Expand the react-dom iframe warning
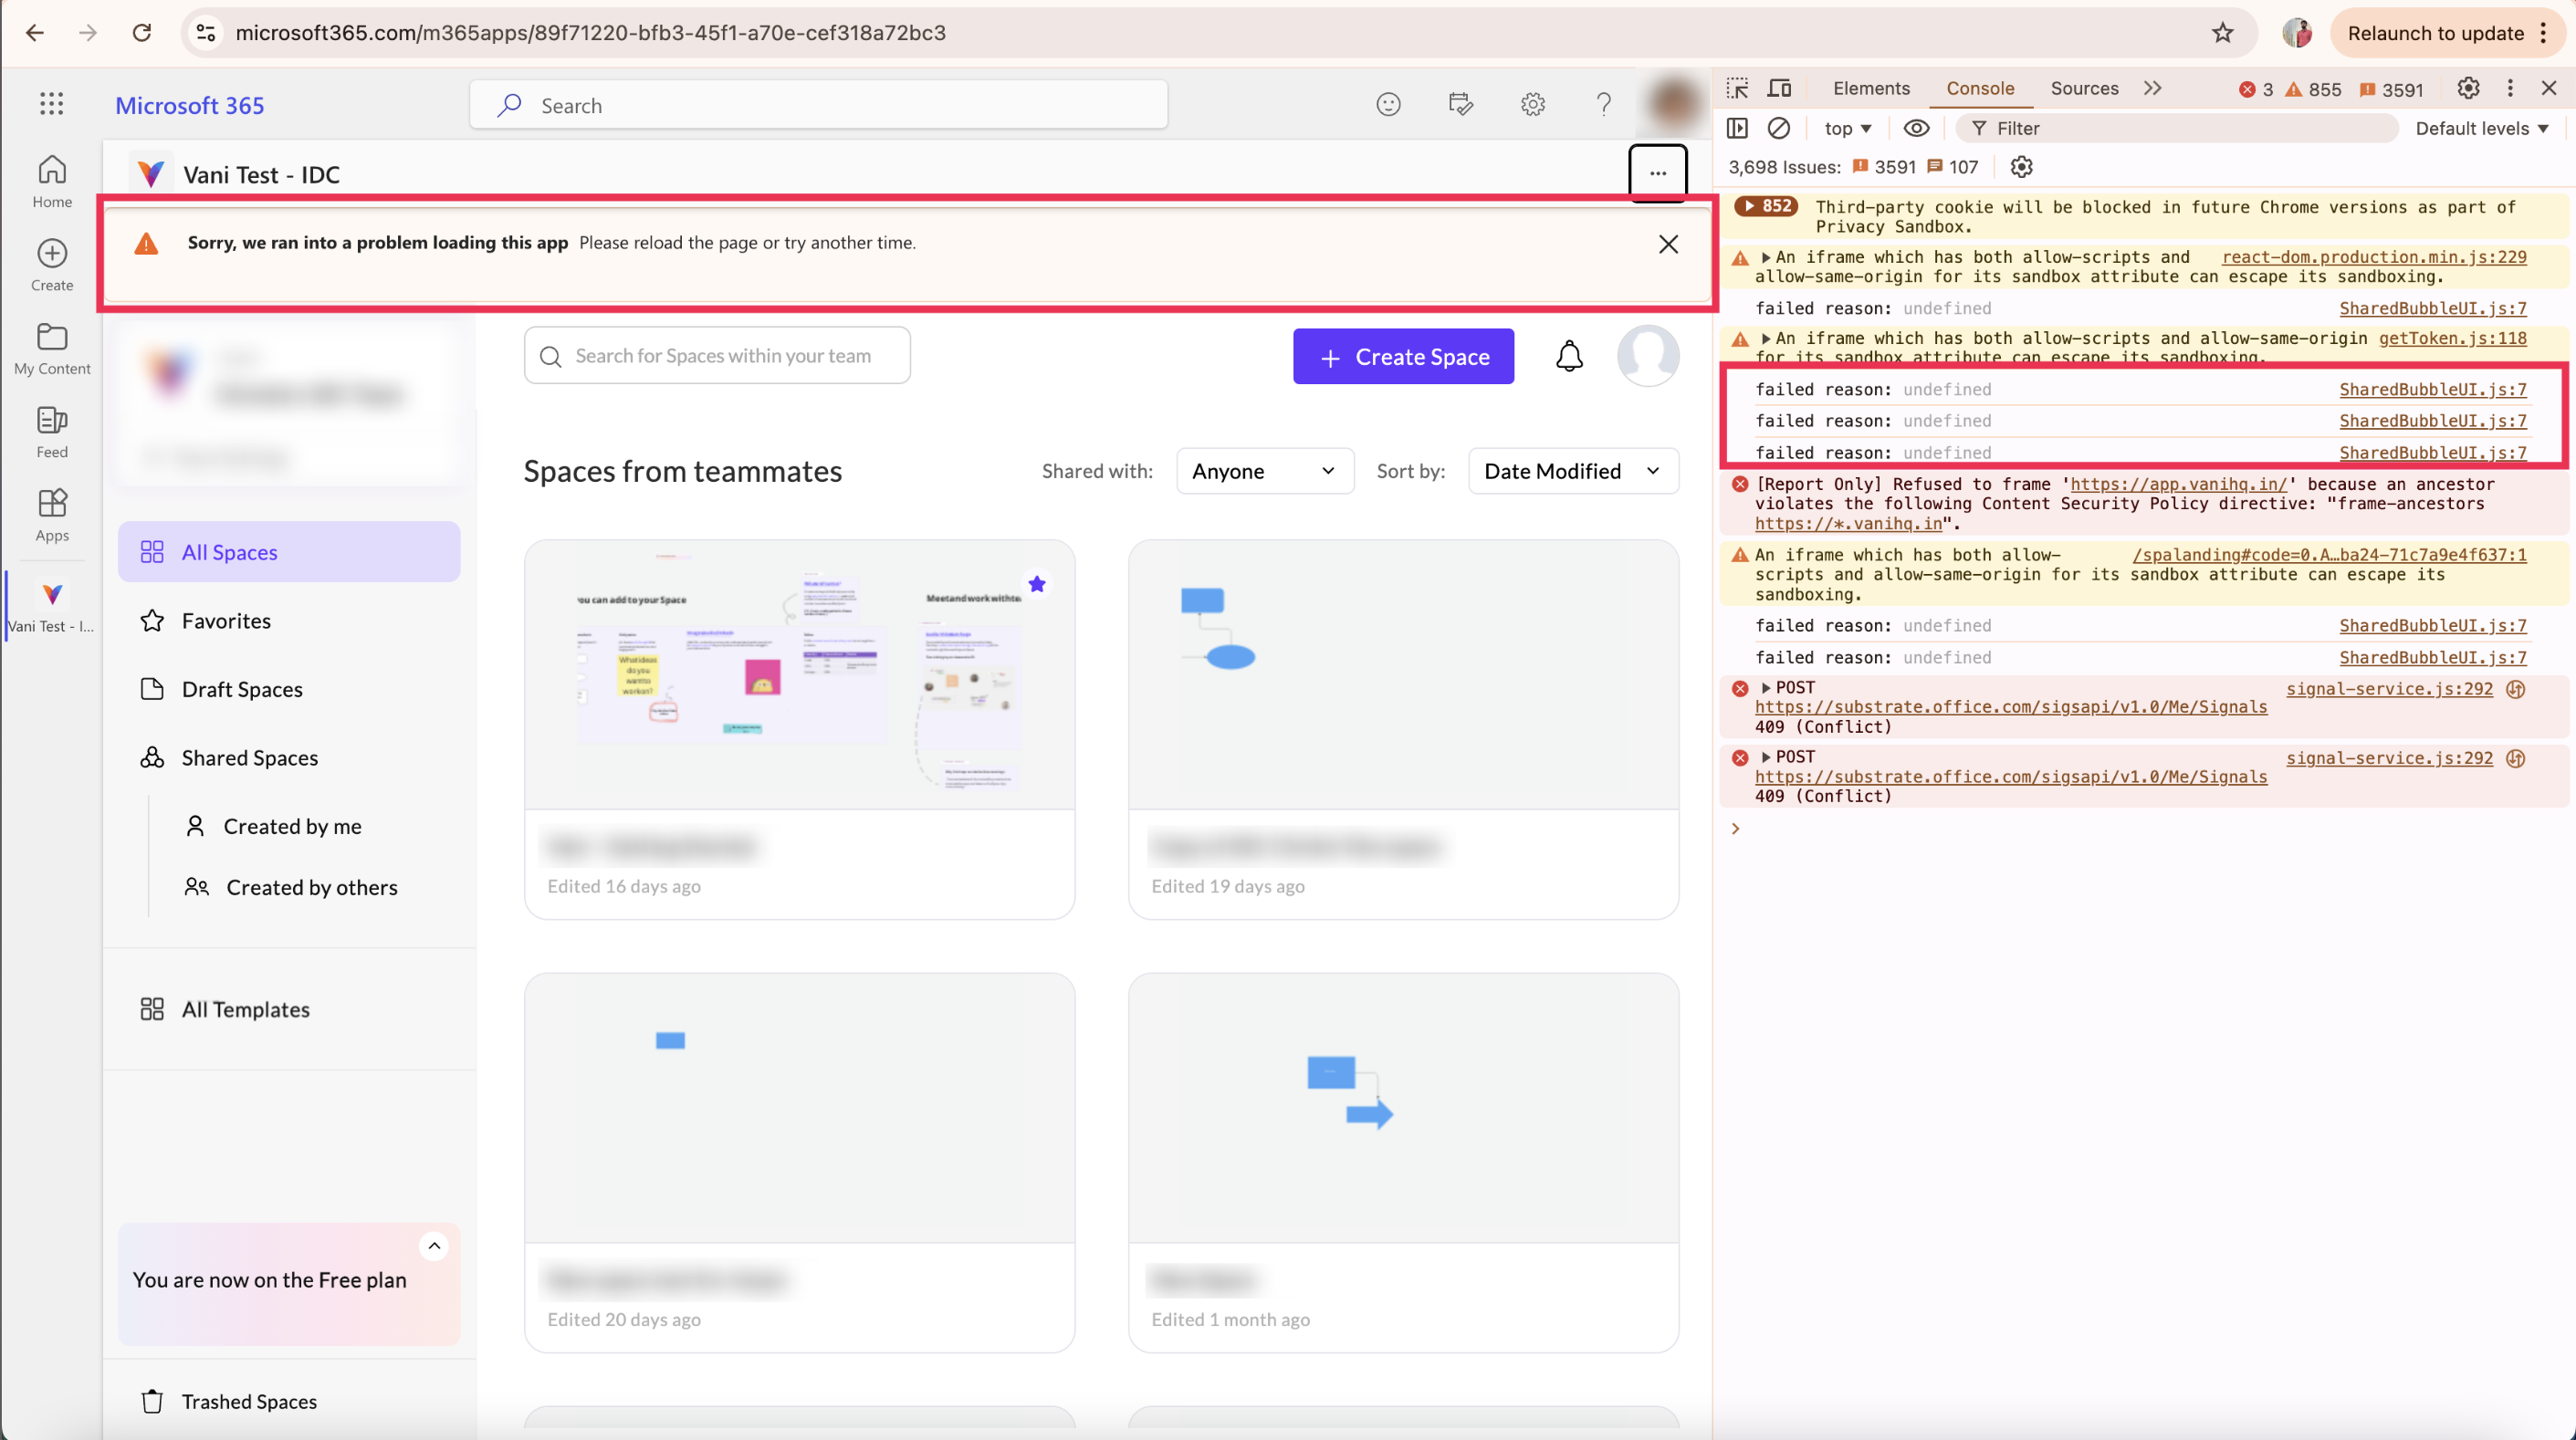2576x1440 pixels. pos(1766,257)
